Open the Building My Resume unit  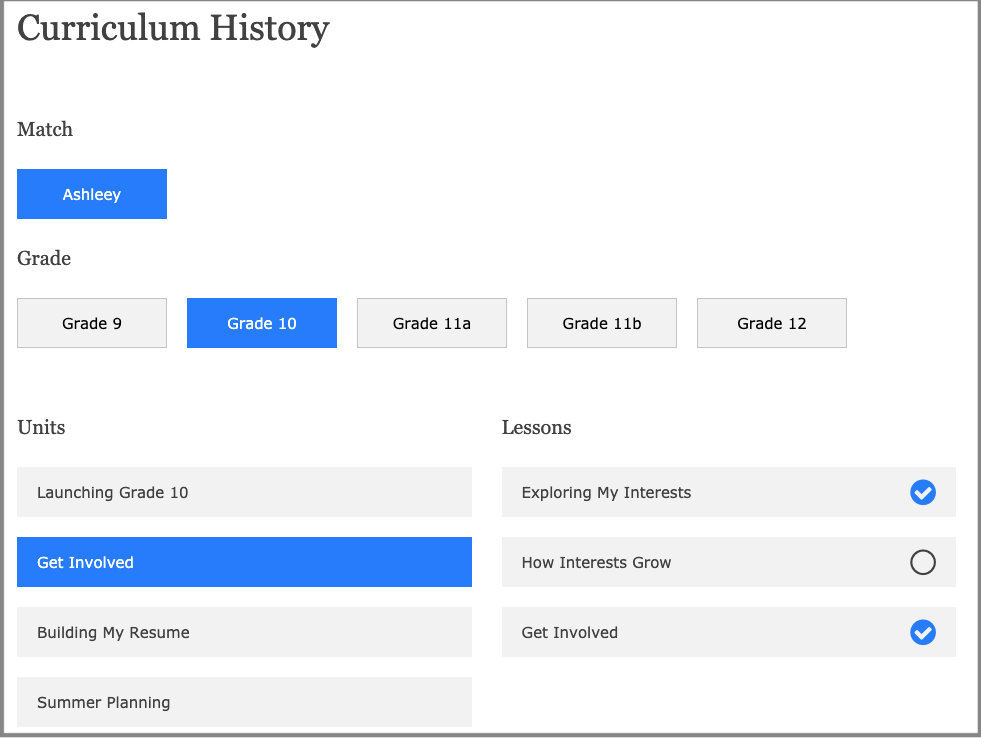tap(244, 632)
